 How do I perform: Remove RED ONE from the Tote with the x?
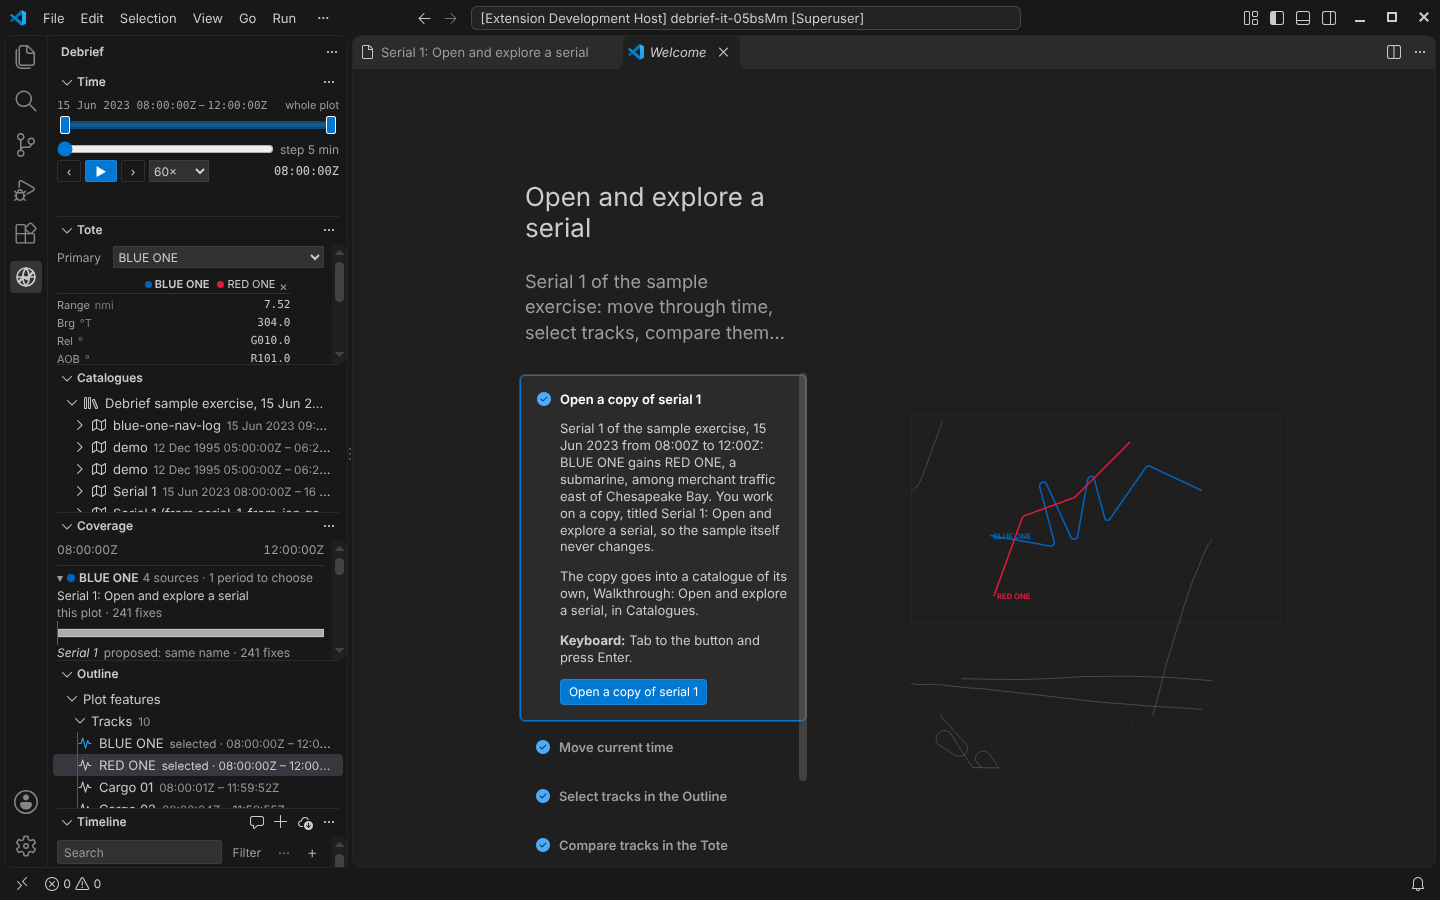283,286
